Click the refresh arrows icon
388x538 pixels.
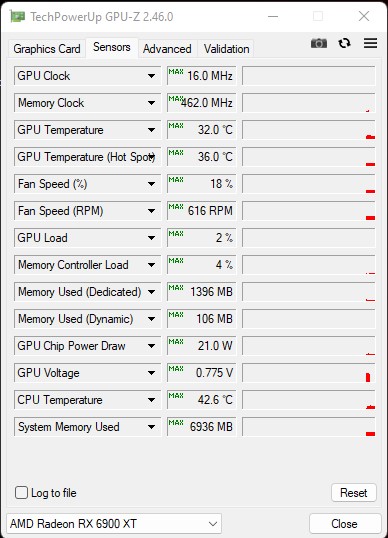344,43
